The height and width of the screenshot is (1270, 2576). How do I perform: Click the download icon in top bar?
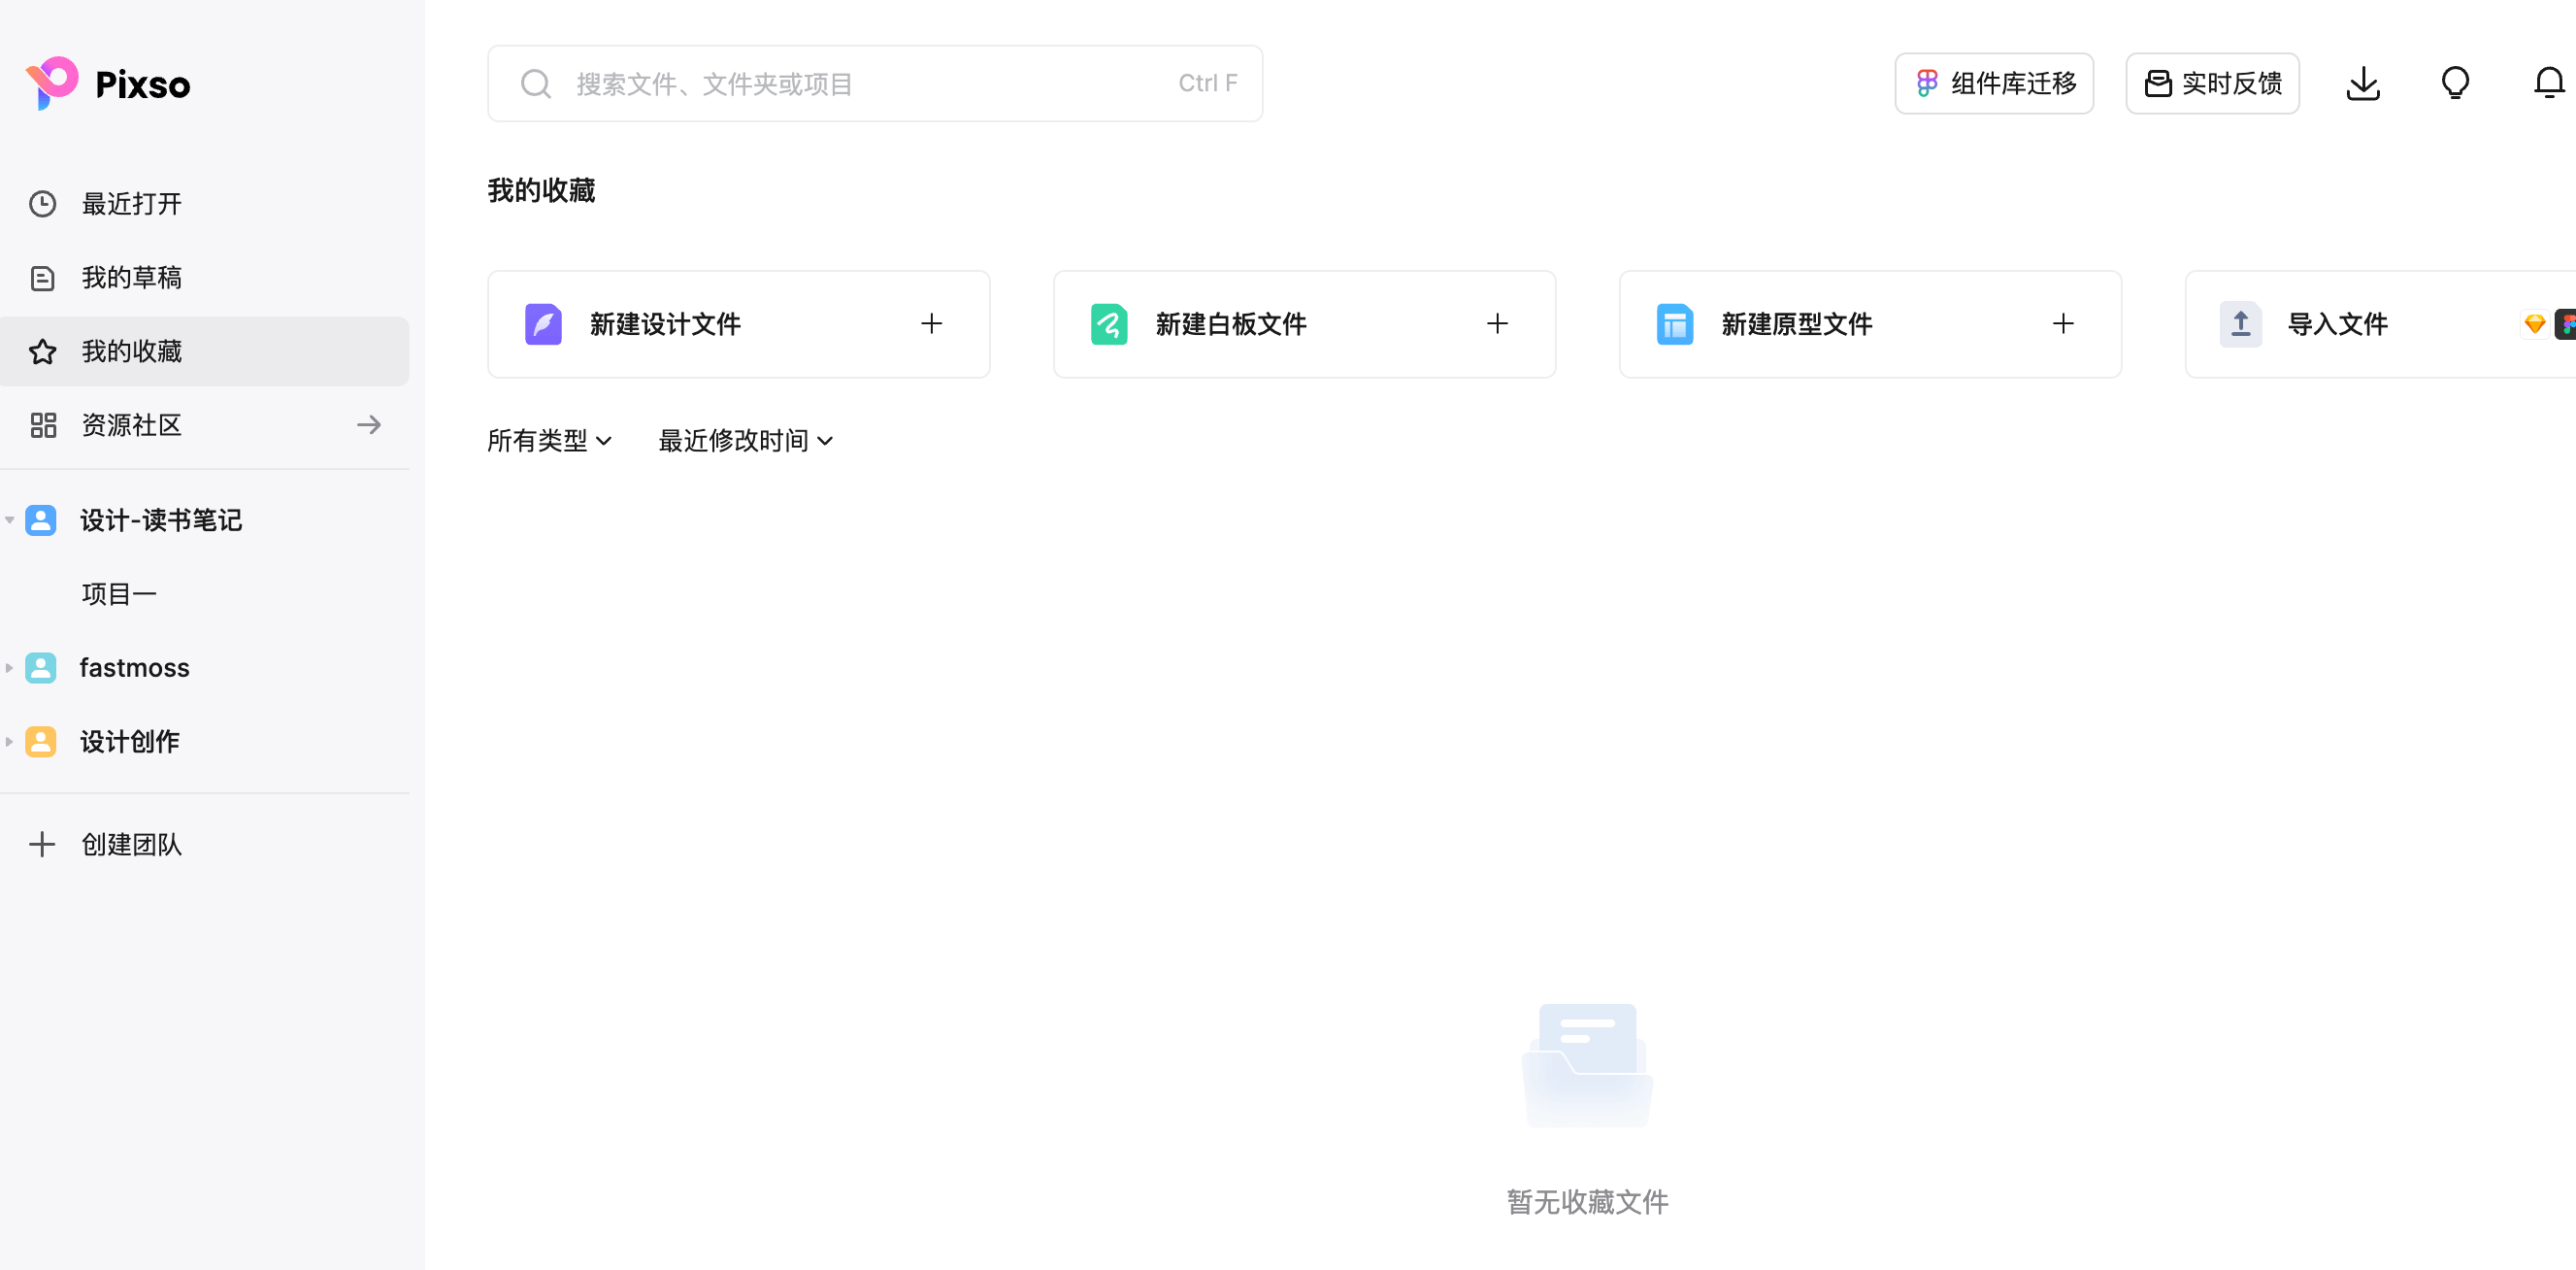[2362, 84]
